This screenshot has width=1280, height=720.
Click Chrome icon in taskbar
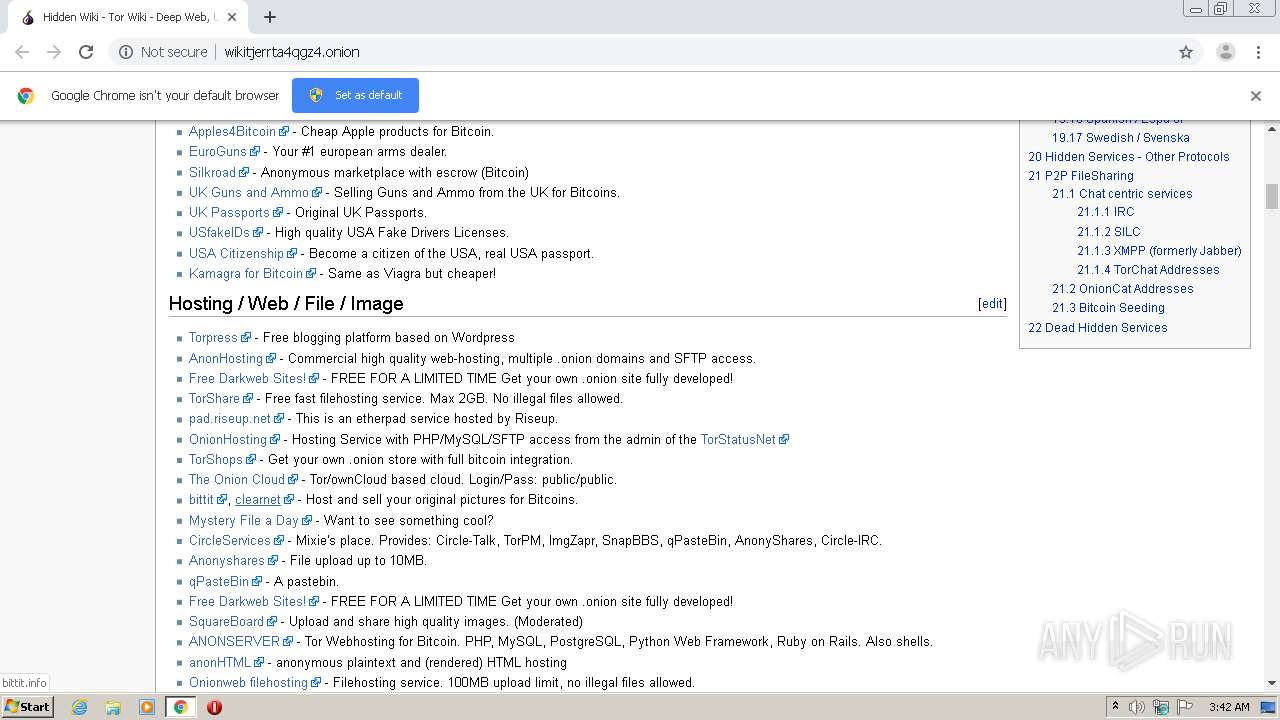(x=180, y=707)
